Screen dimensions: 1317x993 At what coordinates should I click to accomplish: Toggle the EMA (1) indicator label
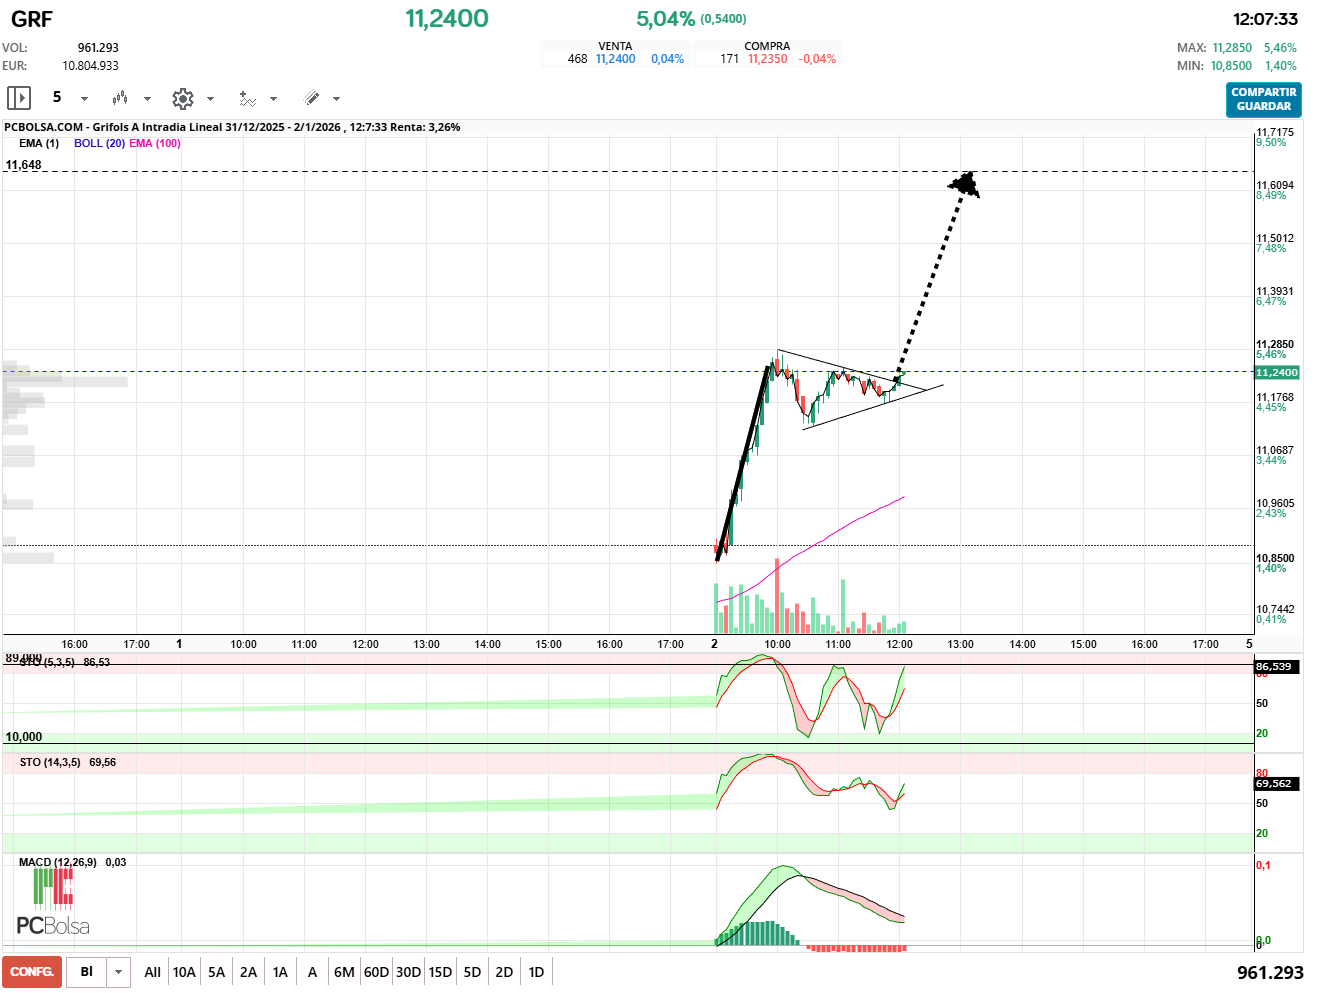click(39, 143)
